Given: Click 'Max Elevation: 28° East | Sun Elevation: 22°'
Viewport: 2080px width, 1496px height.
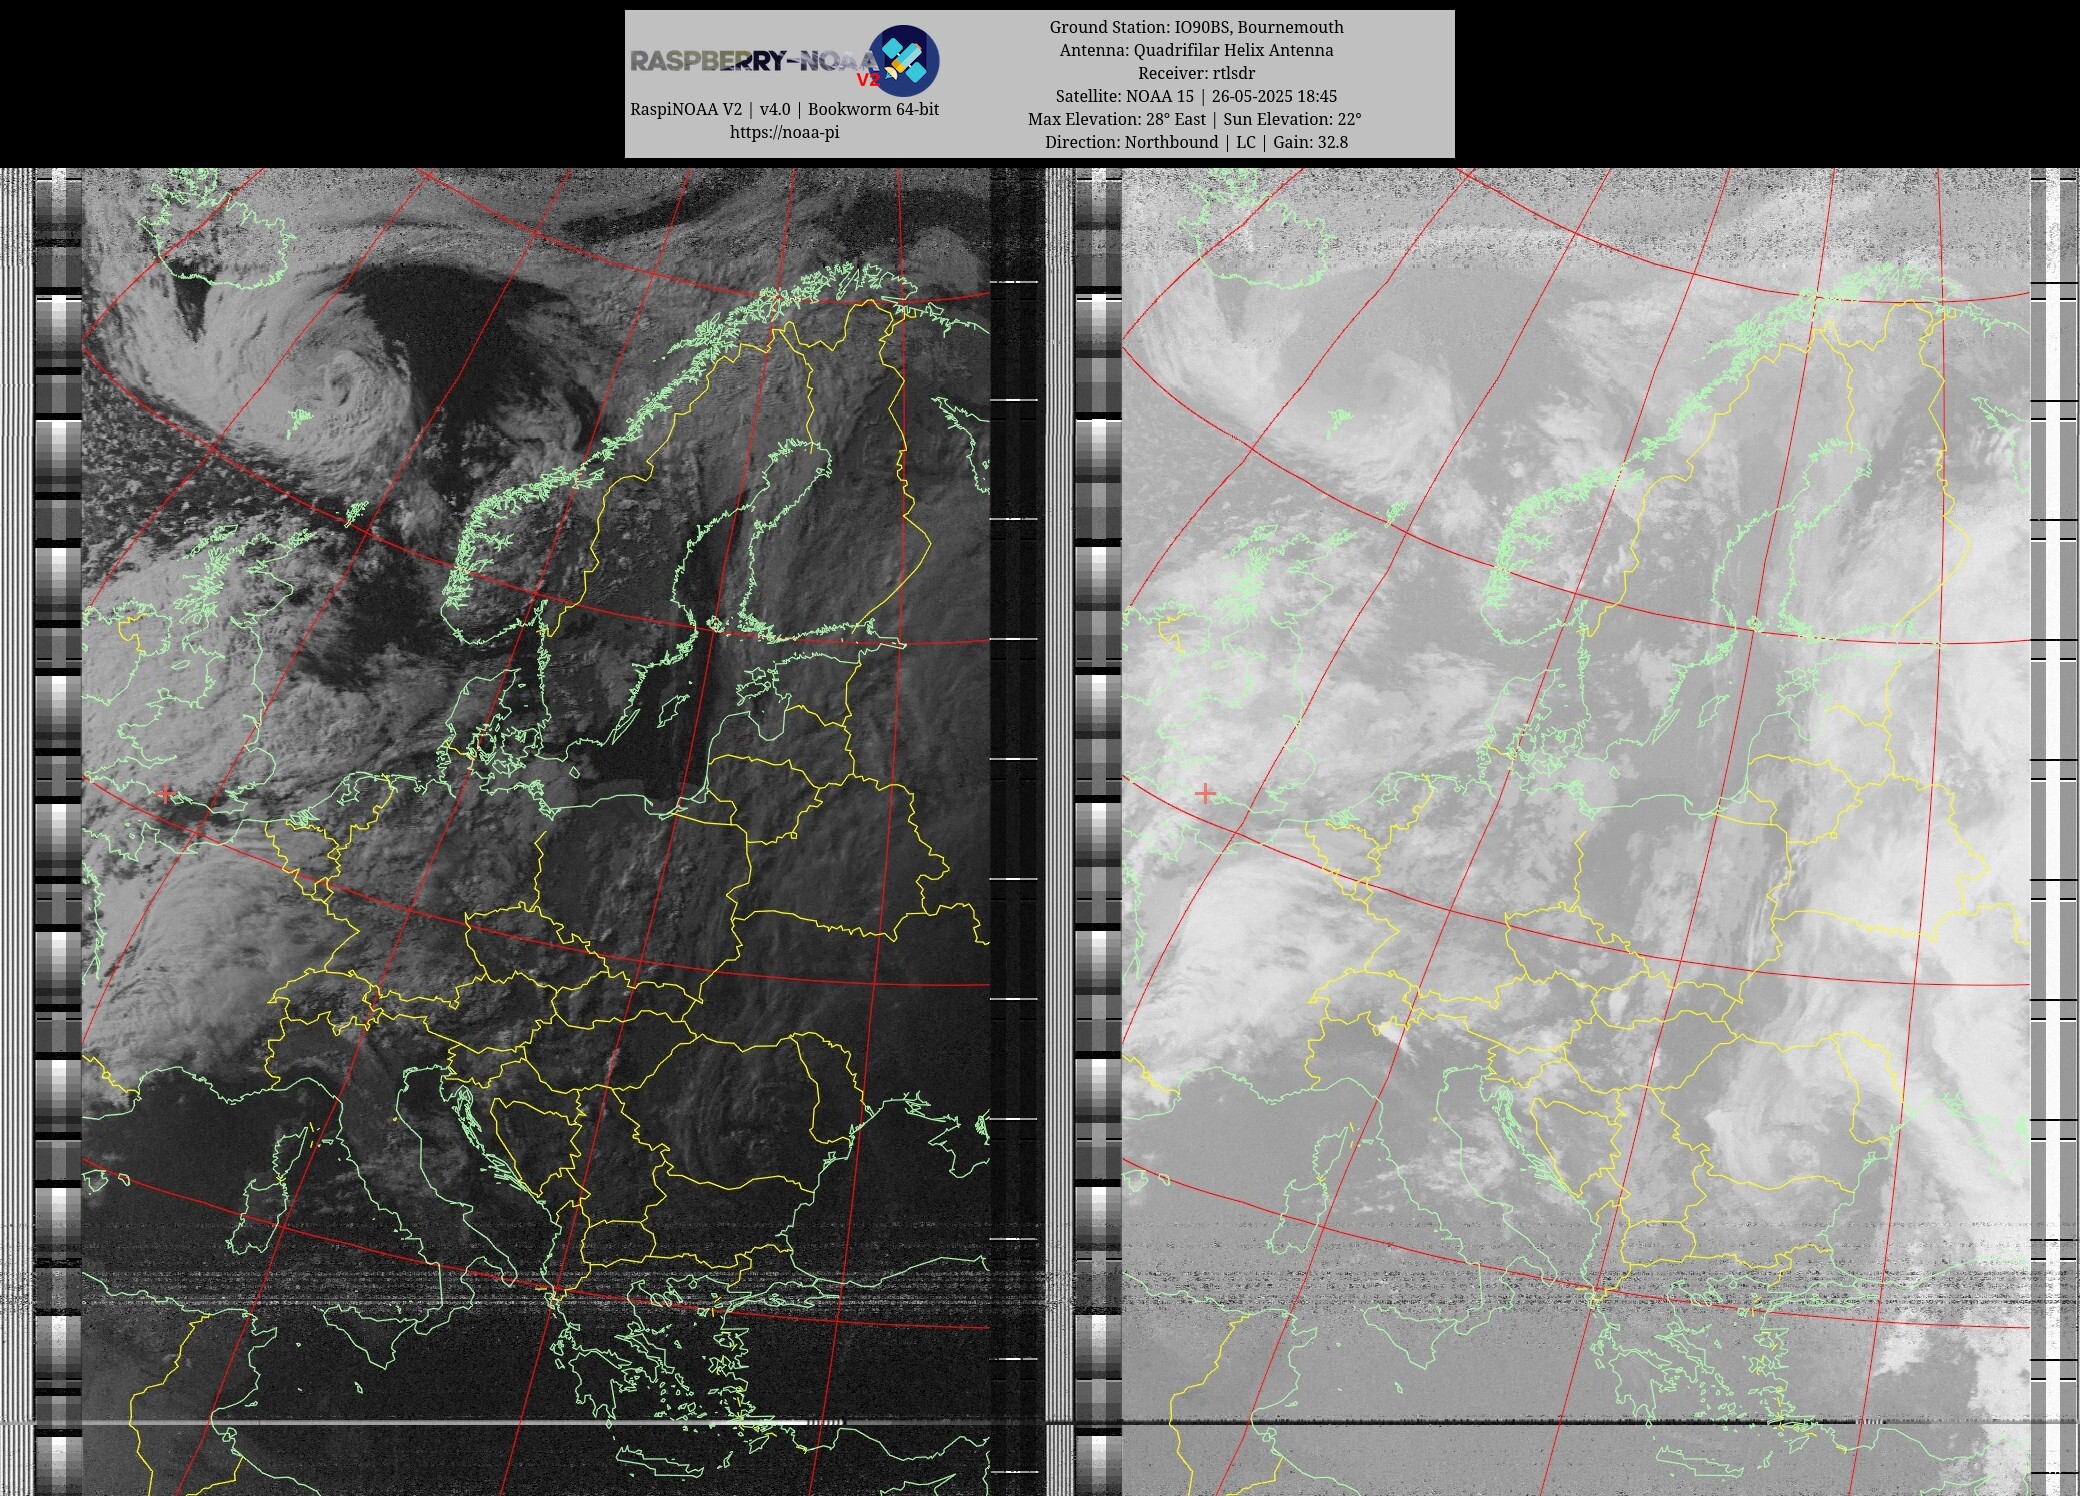Looking at the screenshot, I should click(x=1195, y=119).
